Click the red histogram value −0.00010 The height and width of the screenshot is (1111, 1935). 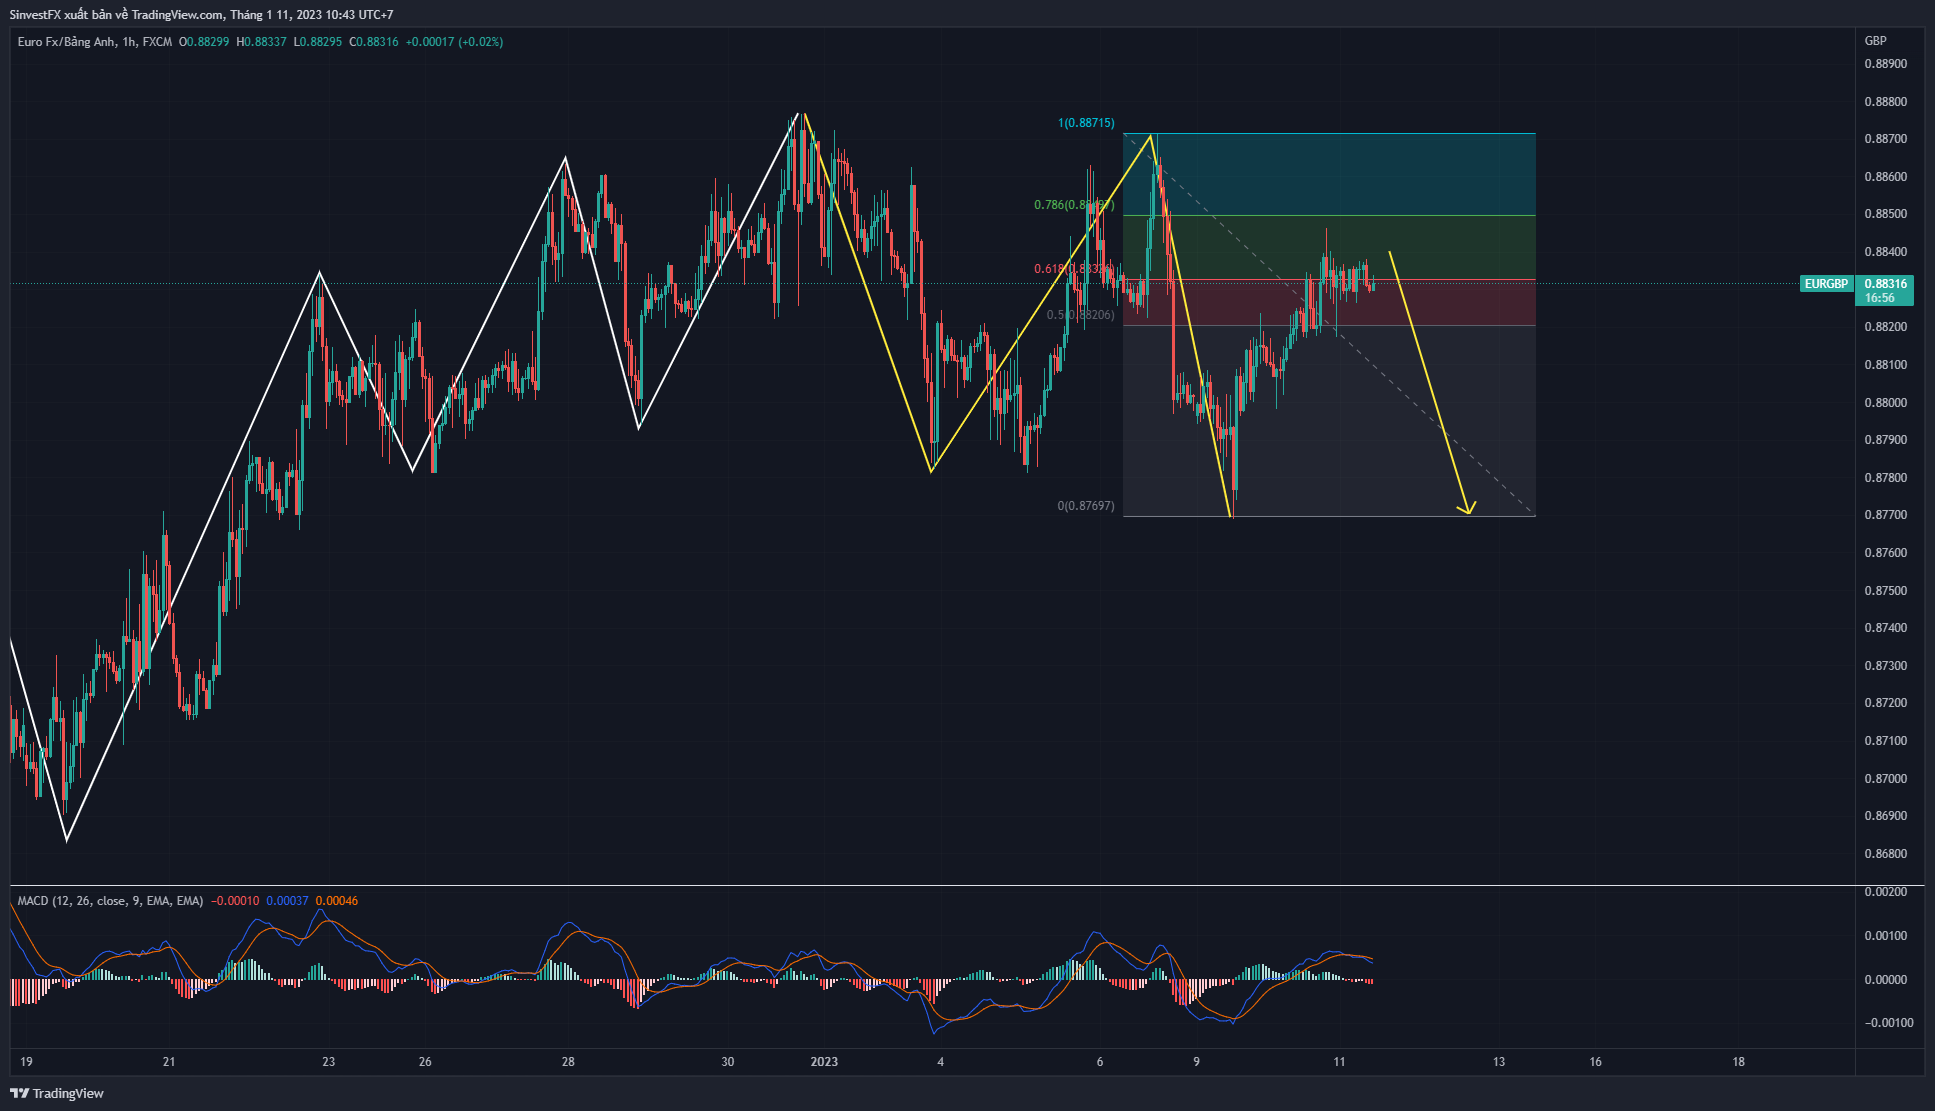point(235,901)
